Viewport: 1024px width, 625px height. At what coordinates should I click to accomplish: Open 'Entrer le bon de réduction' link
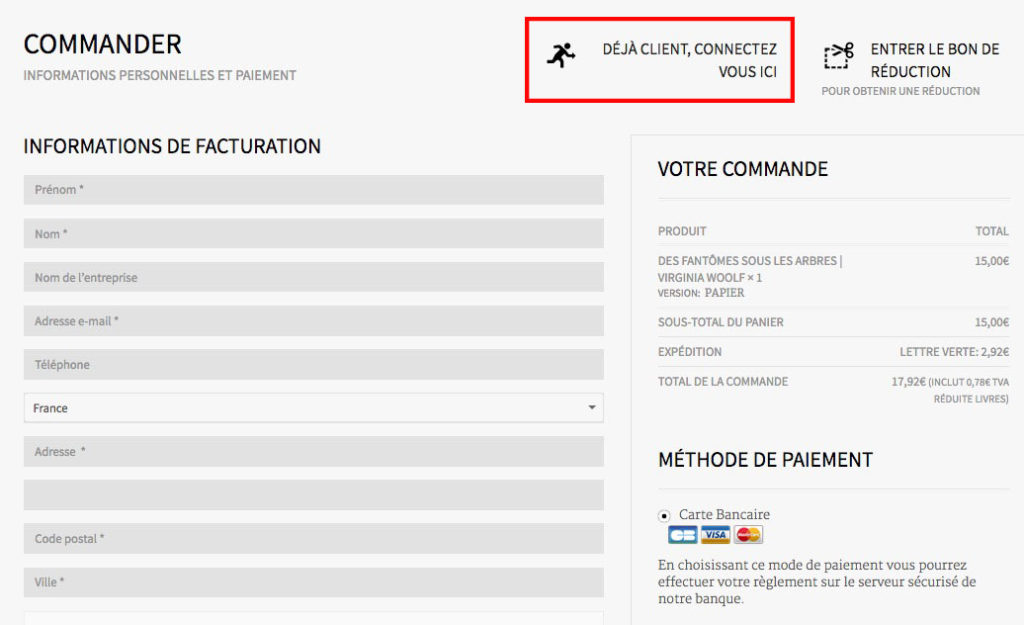tap(935, 60)
